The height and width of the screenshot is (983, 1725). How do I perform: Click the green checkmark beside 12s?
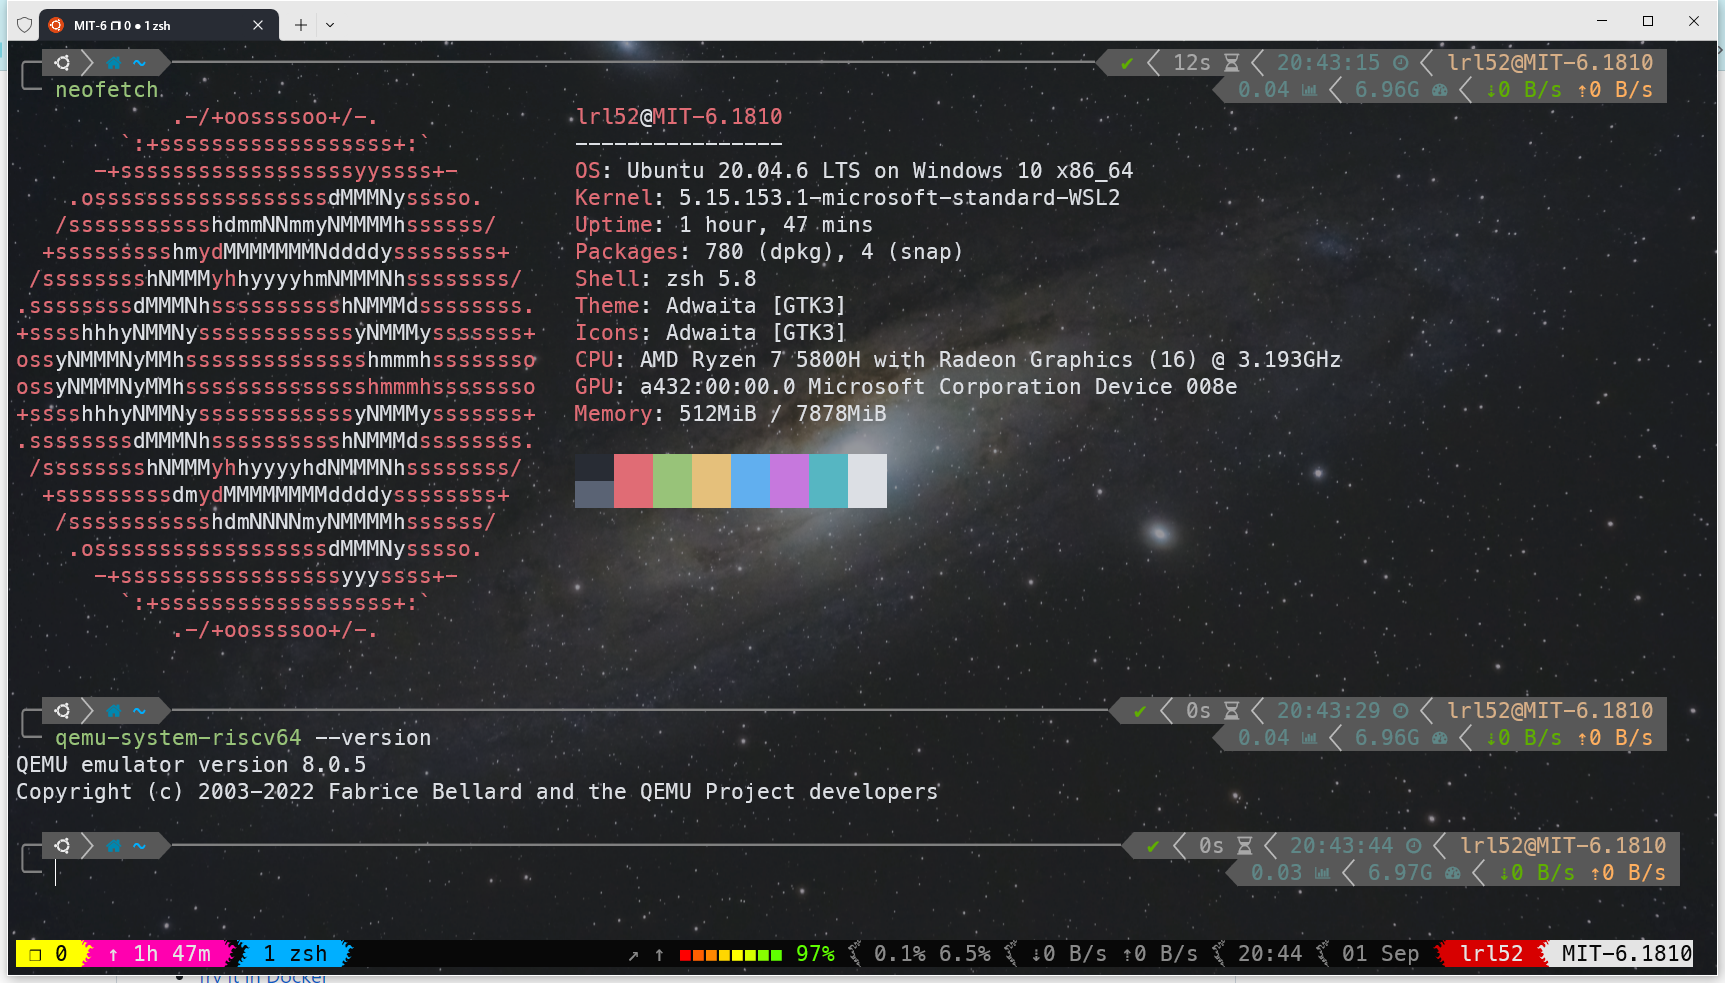pos(1127,63)
